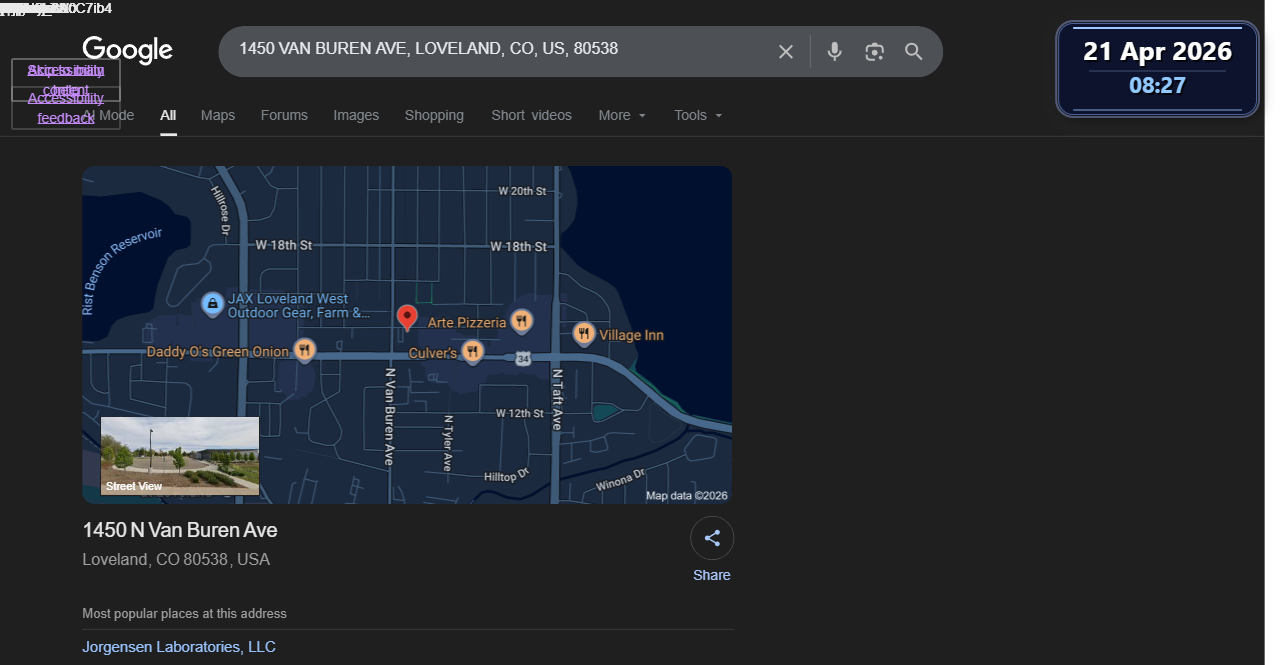Viewport: 1280px width, 665px height.
Task: Click Daddy O's Green Onion marker
Action: pyautogui.click(x=305, y=350)
